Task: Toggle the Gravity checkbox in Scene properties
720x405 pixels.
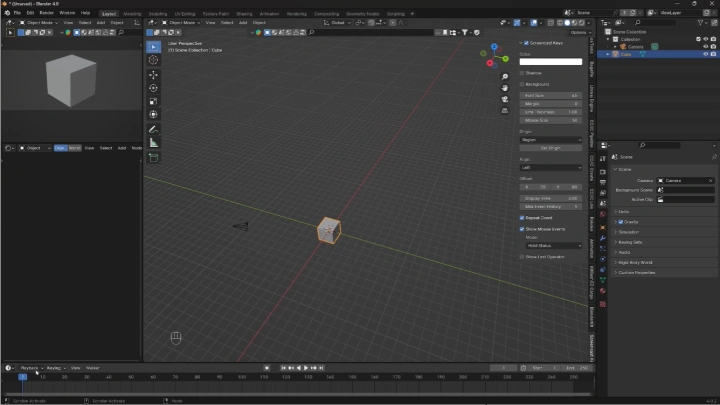Action: point(621,222)
